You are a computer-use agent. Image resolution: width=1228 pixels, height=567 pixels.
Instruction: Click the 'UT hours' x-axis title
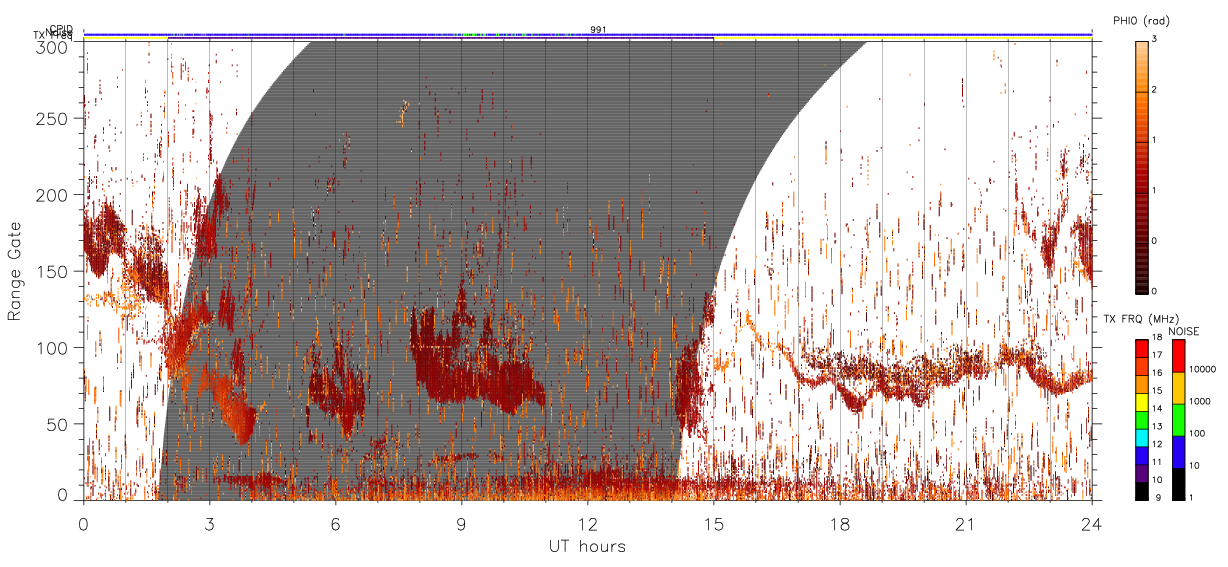click(x=587, y=546)
